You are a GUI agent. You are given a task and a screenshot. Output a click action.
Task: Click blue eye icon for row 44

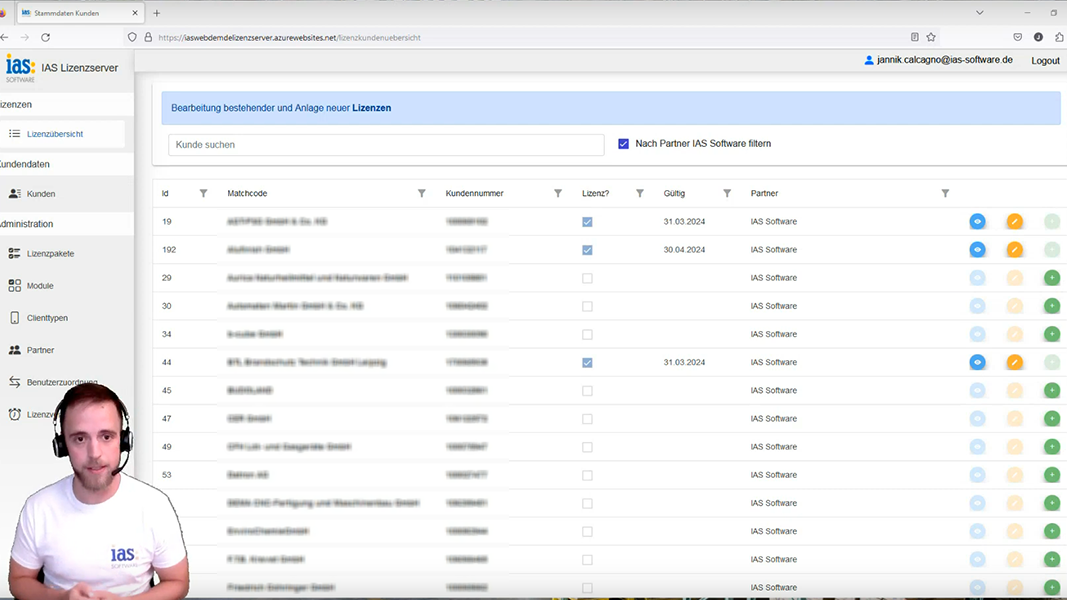[x=977, y=362]
